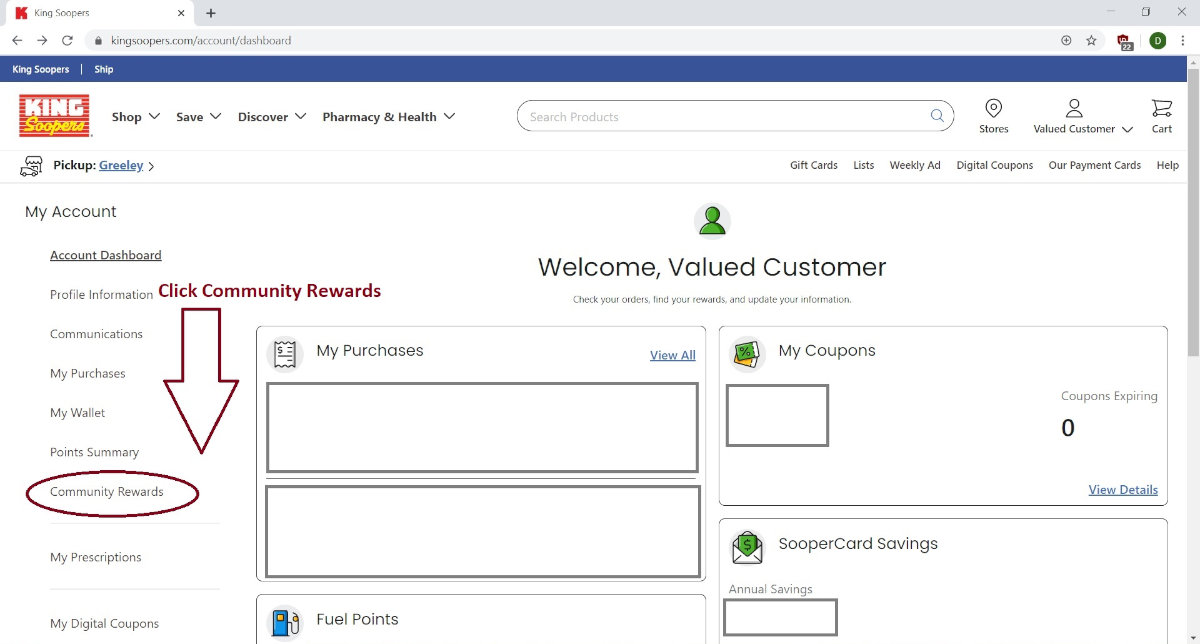Reload the page
Image resolution: width=1200 pixels, height=644 pixels.
click(x=67, y=41)
